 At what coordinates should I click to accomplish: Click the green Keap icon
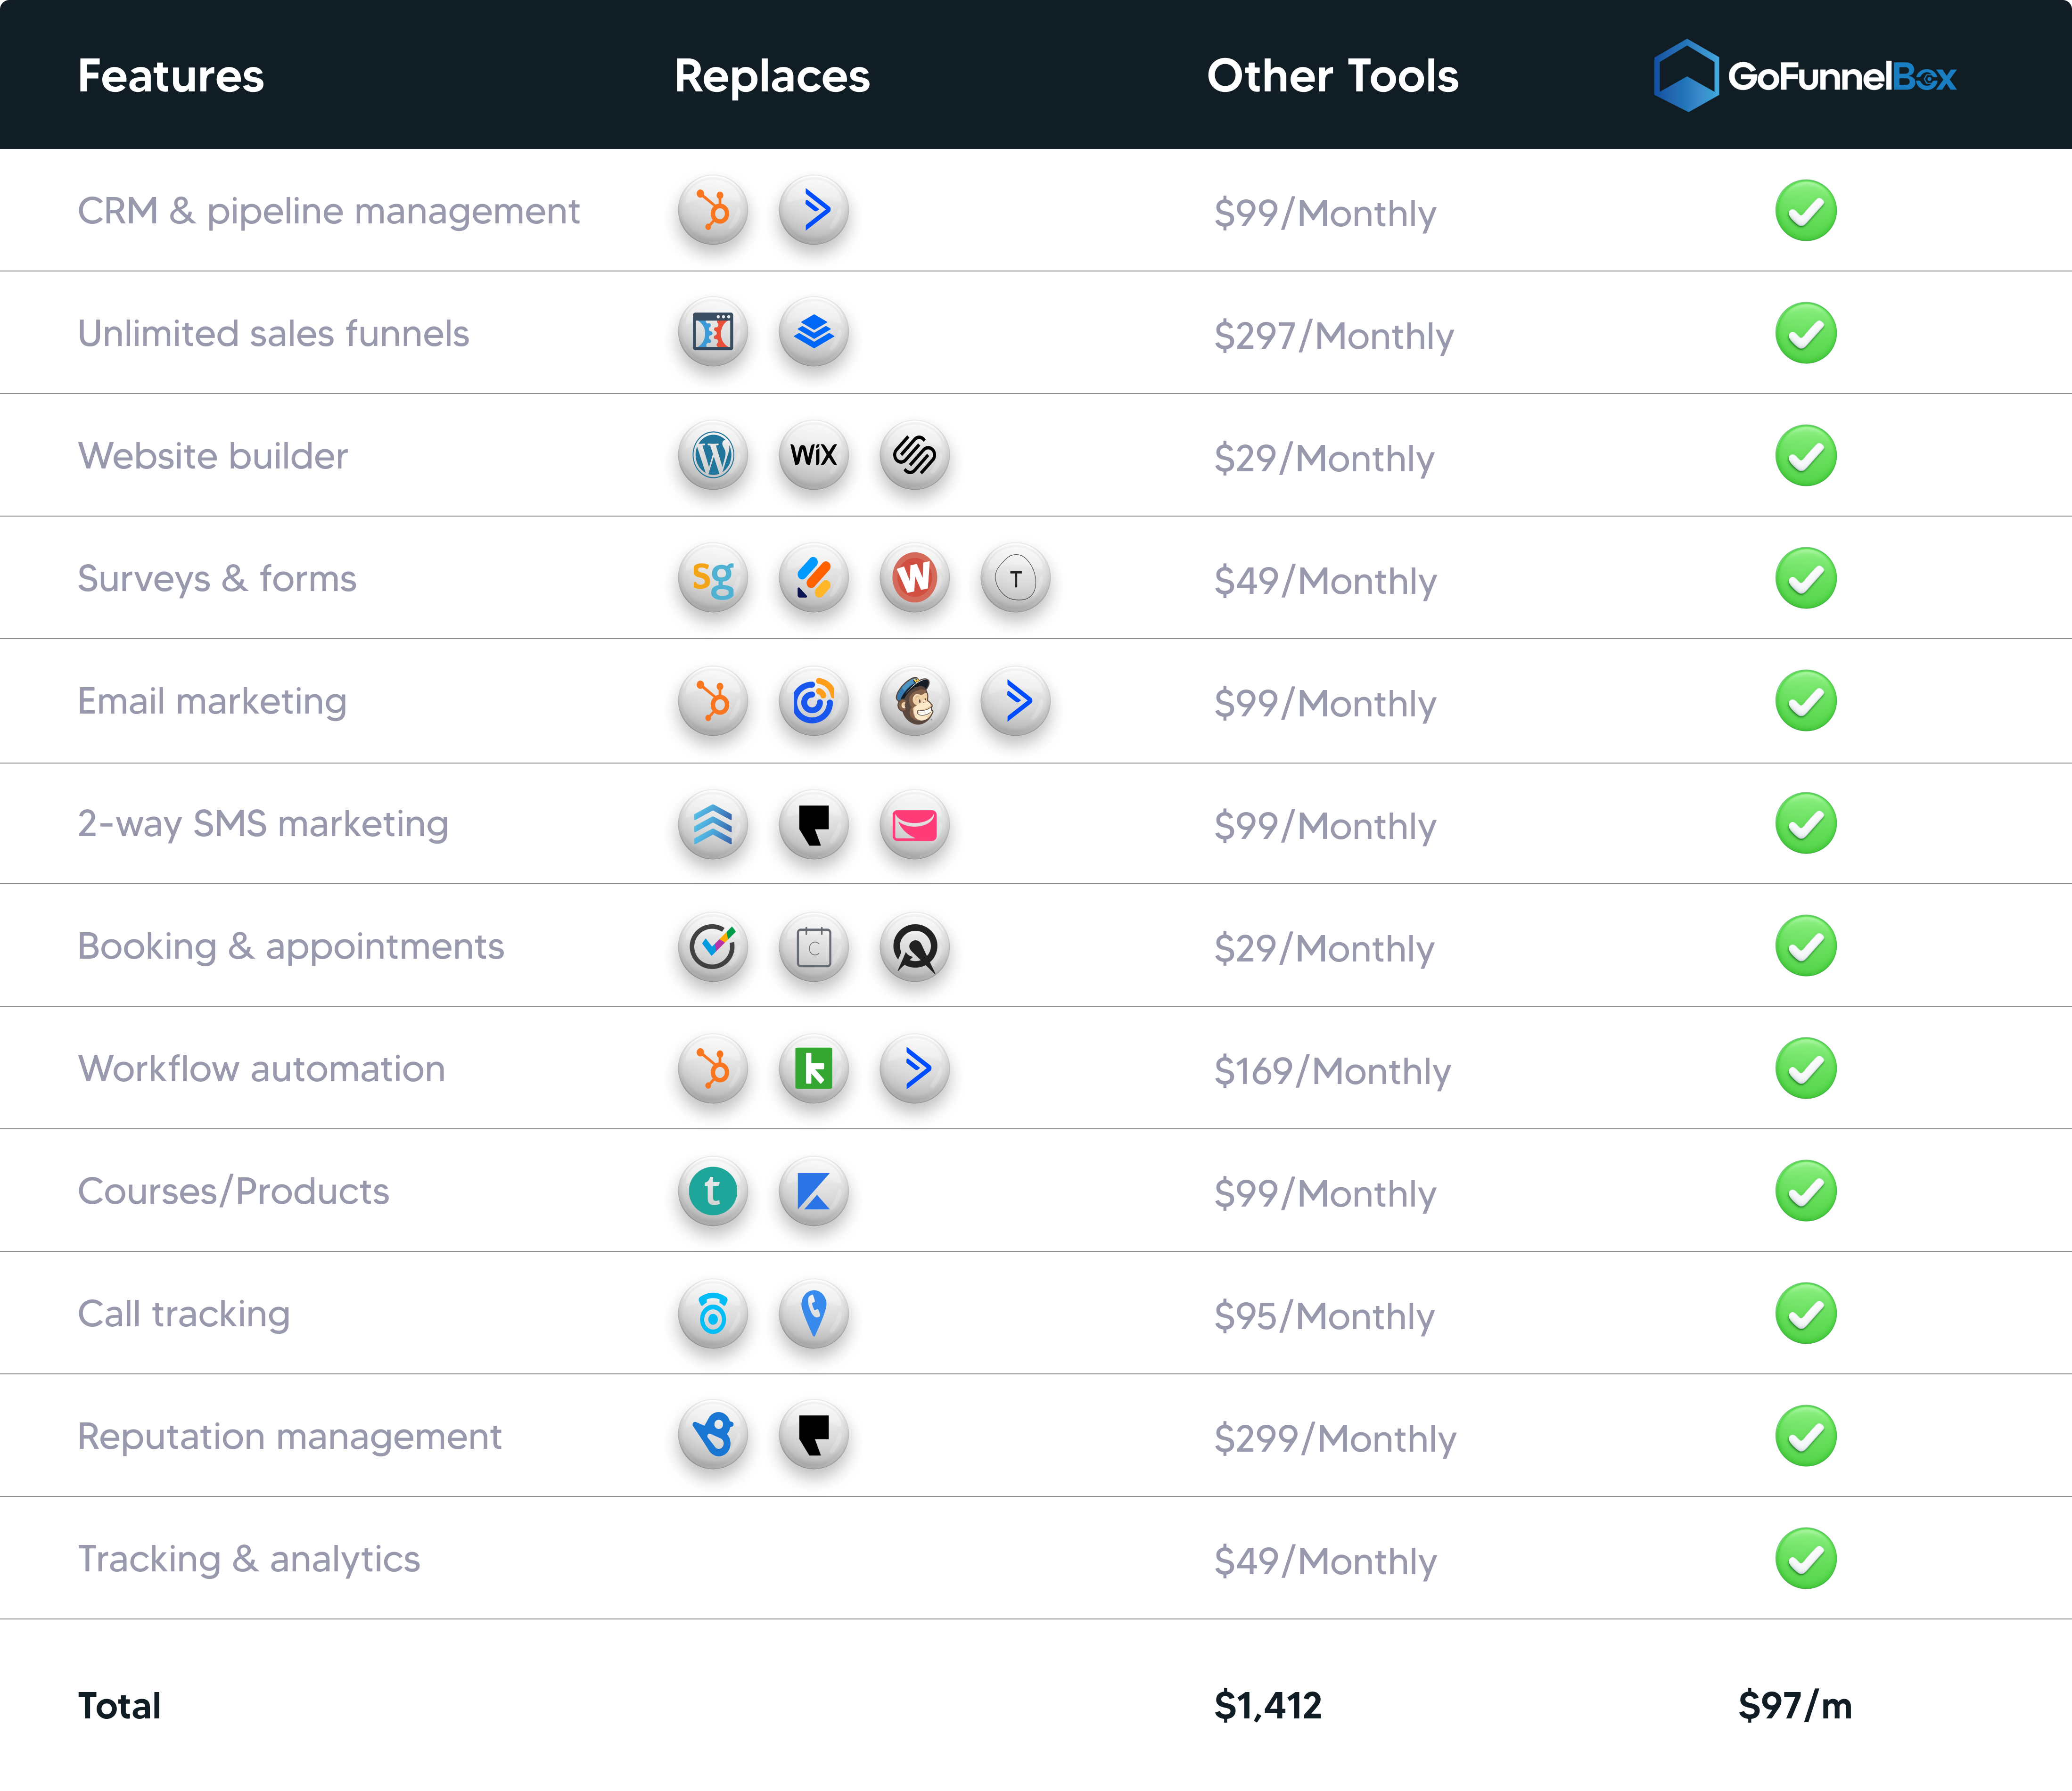point(814,1068)
